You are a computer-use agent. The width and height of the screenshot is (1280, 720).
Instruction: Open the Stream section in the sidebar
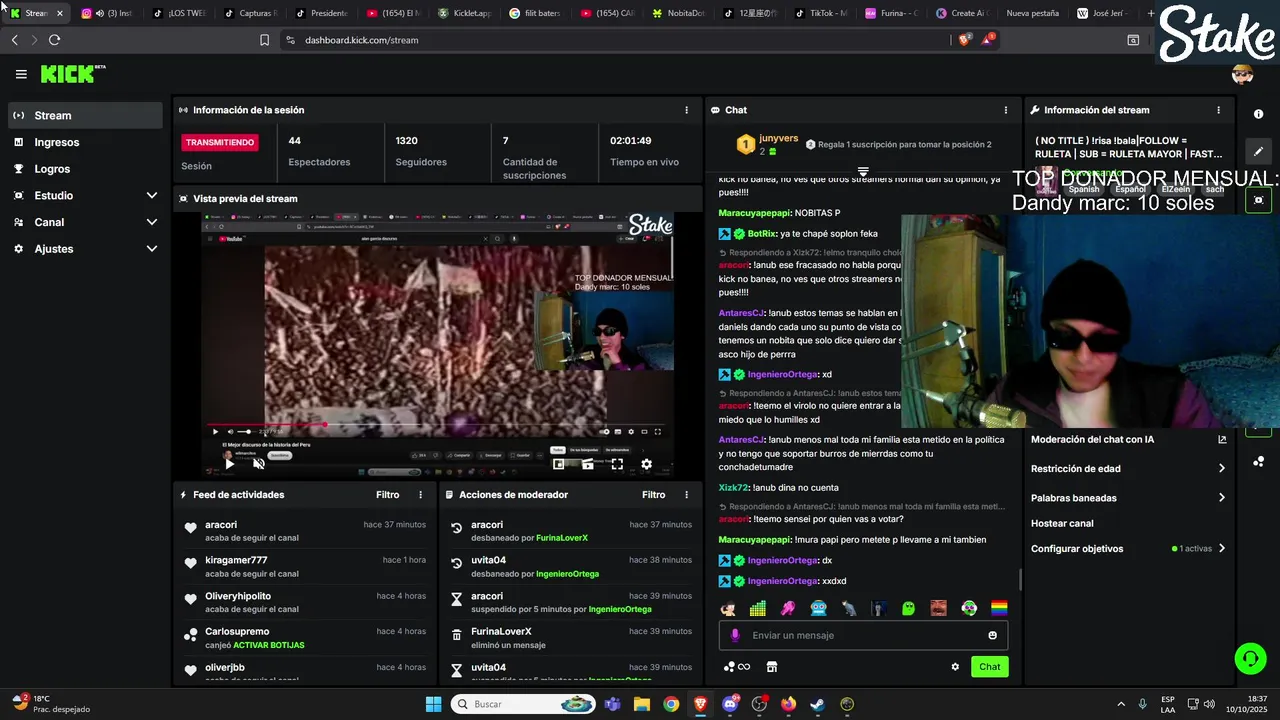pos(85,115)
